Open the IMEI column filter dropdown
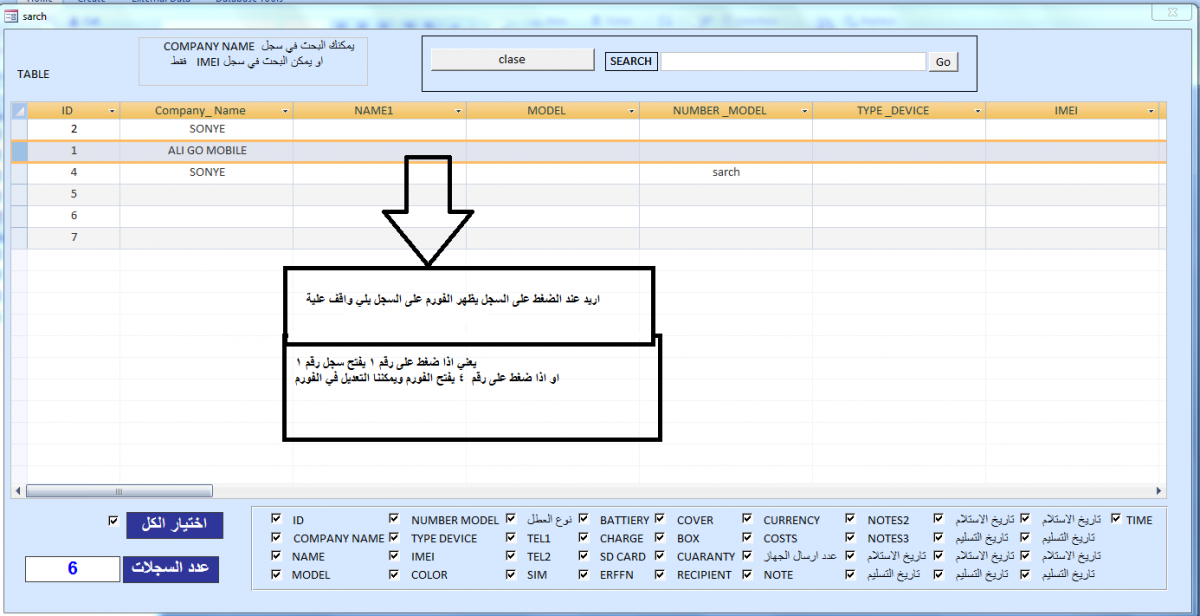Image resolution: width=1200 pixels, height=616 pixels. pyautogui.click(x=1150, y=111)
